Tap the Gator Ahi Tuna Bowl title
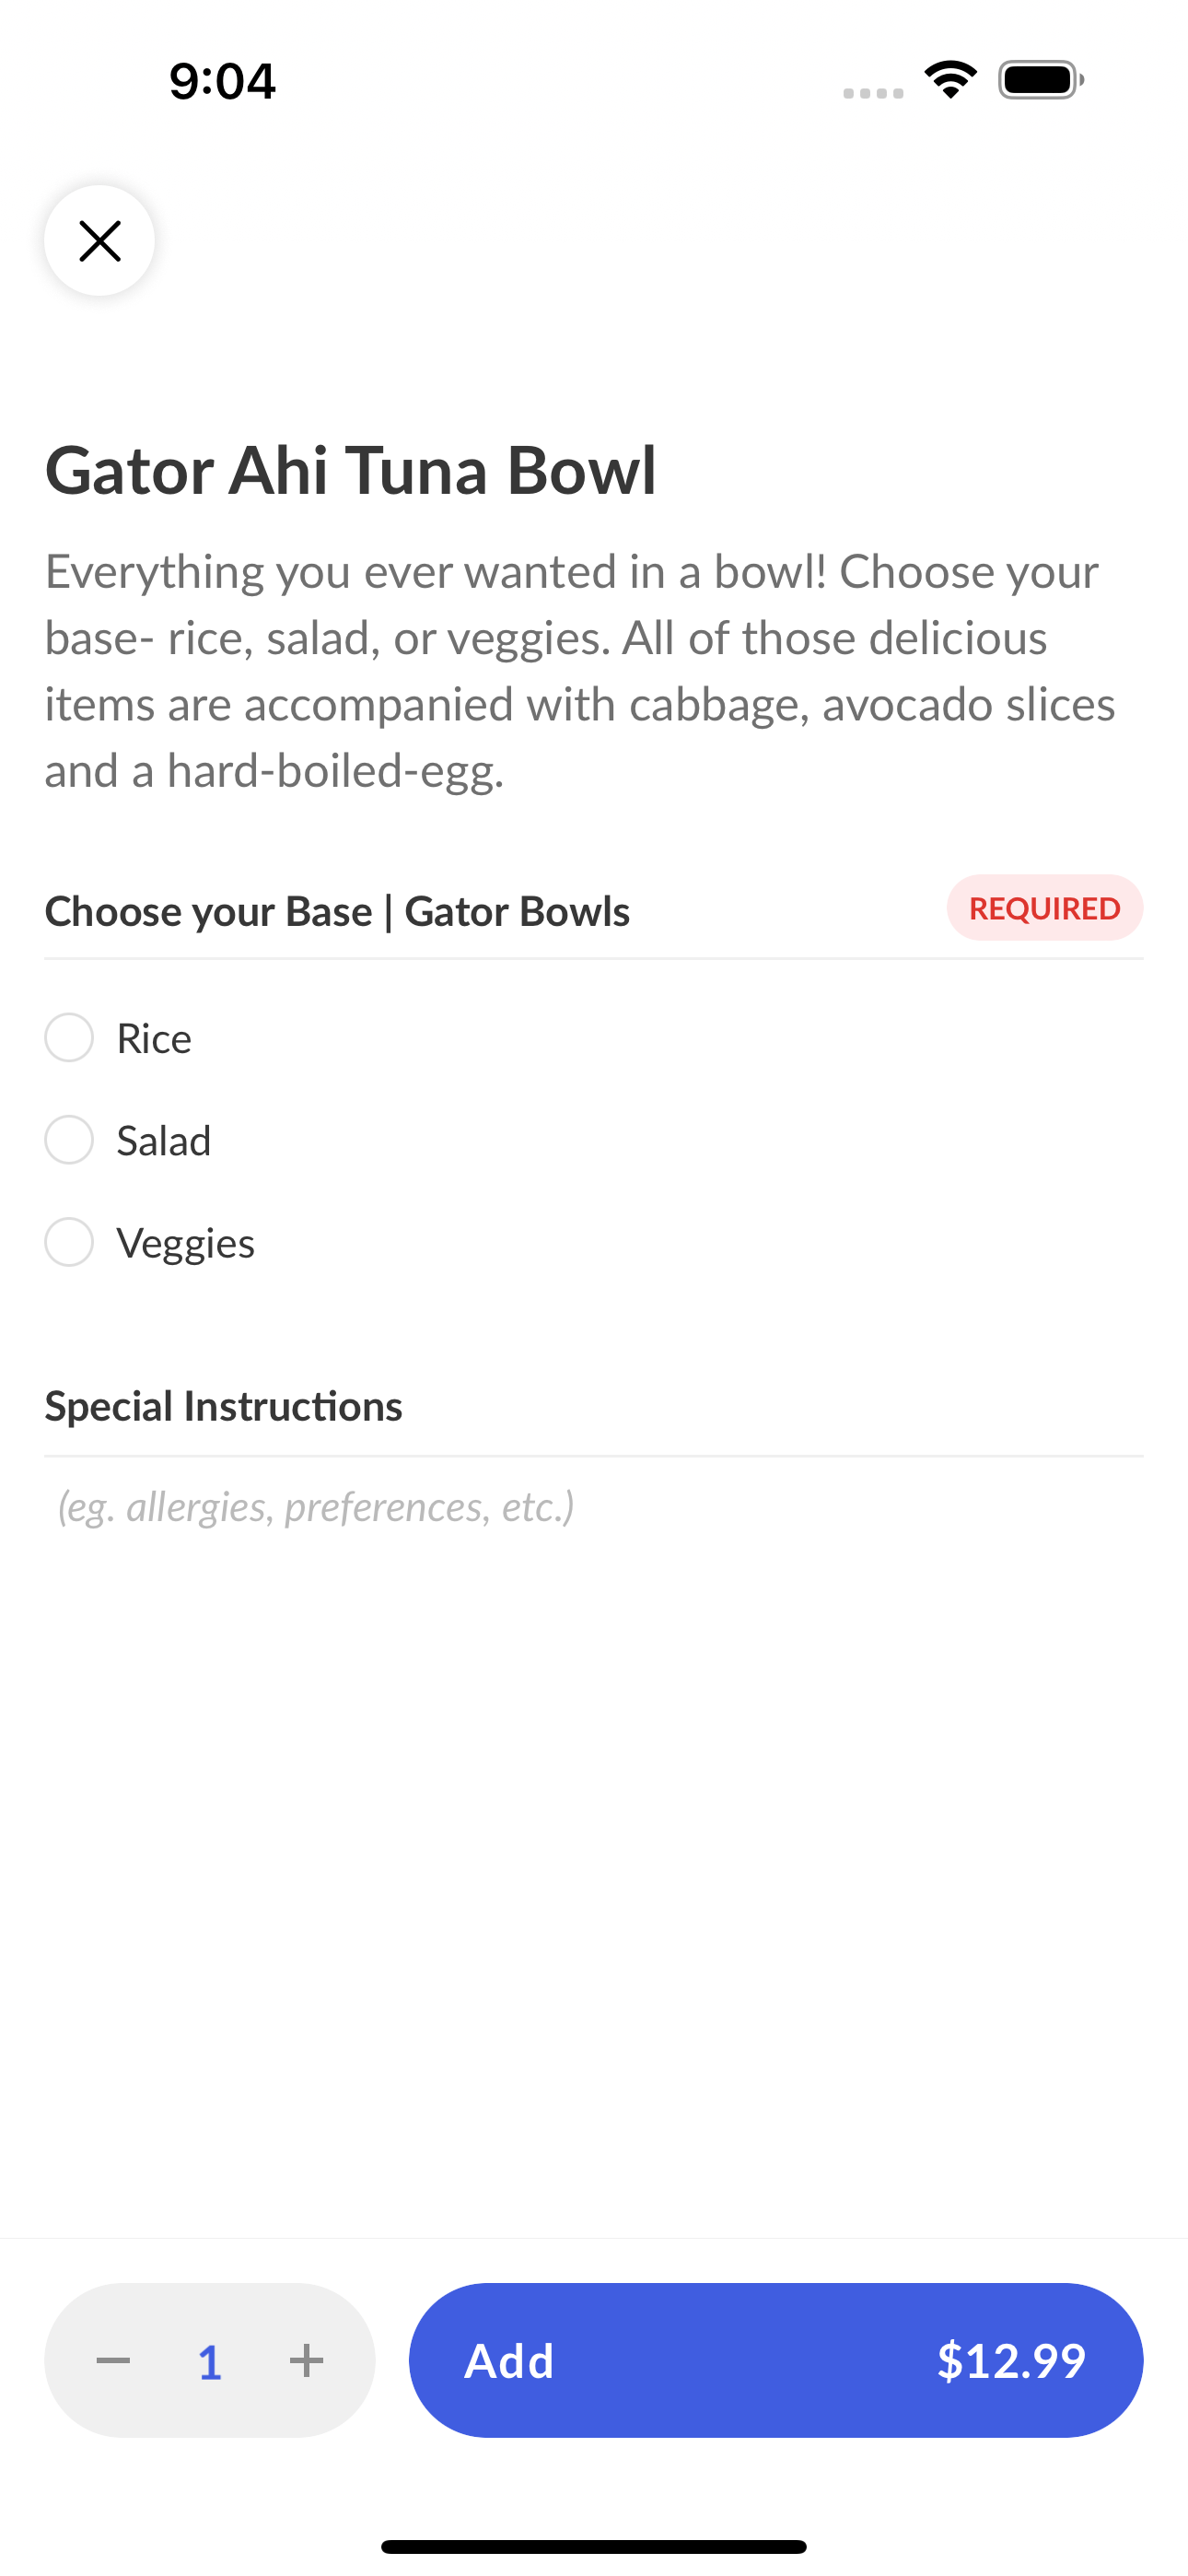Screen dimensions: 1188x2576 click(x=351, y=469)
